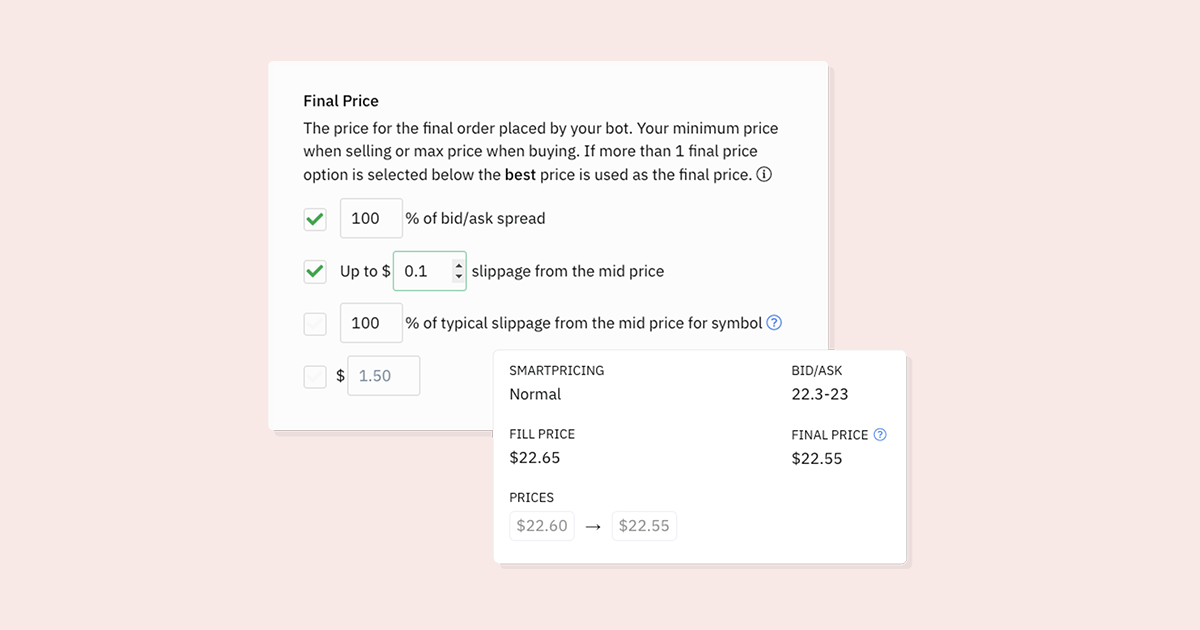
Task: Focus the 0.1 dollar slippage input
Action: pos(422,271)
